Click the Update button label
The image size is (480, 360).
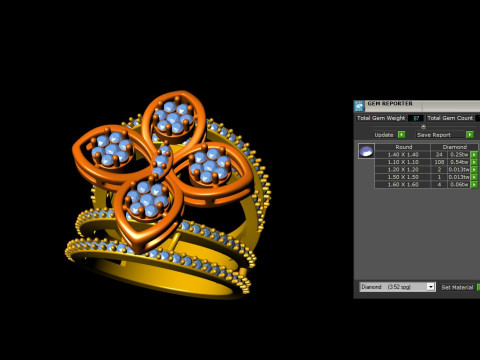pyautogui.click(x=384, y=135)
